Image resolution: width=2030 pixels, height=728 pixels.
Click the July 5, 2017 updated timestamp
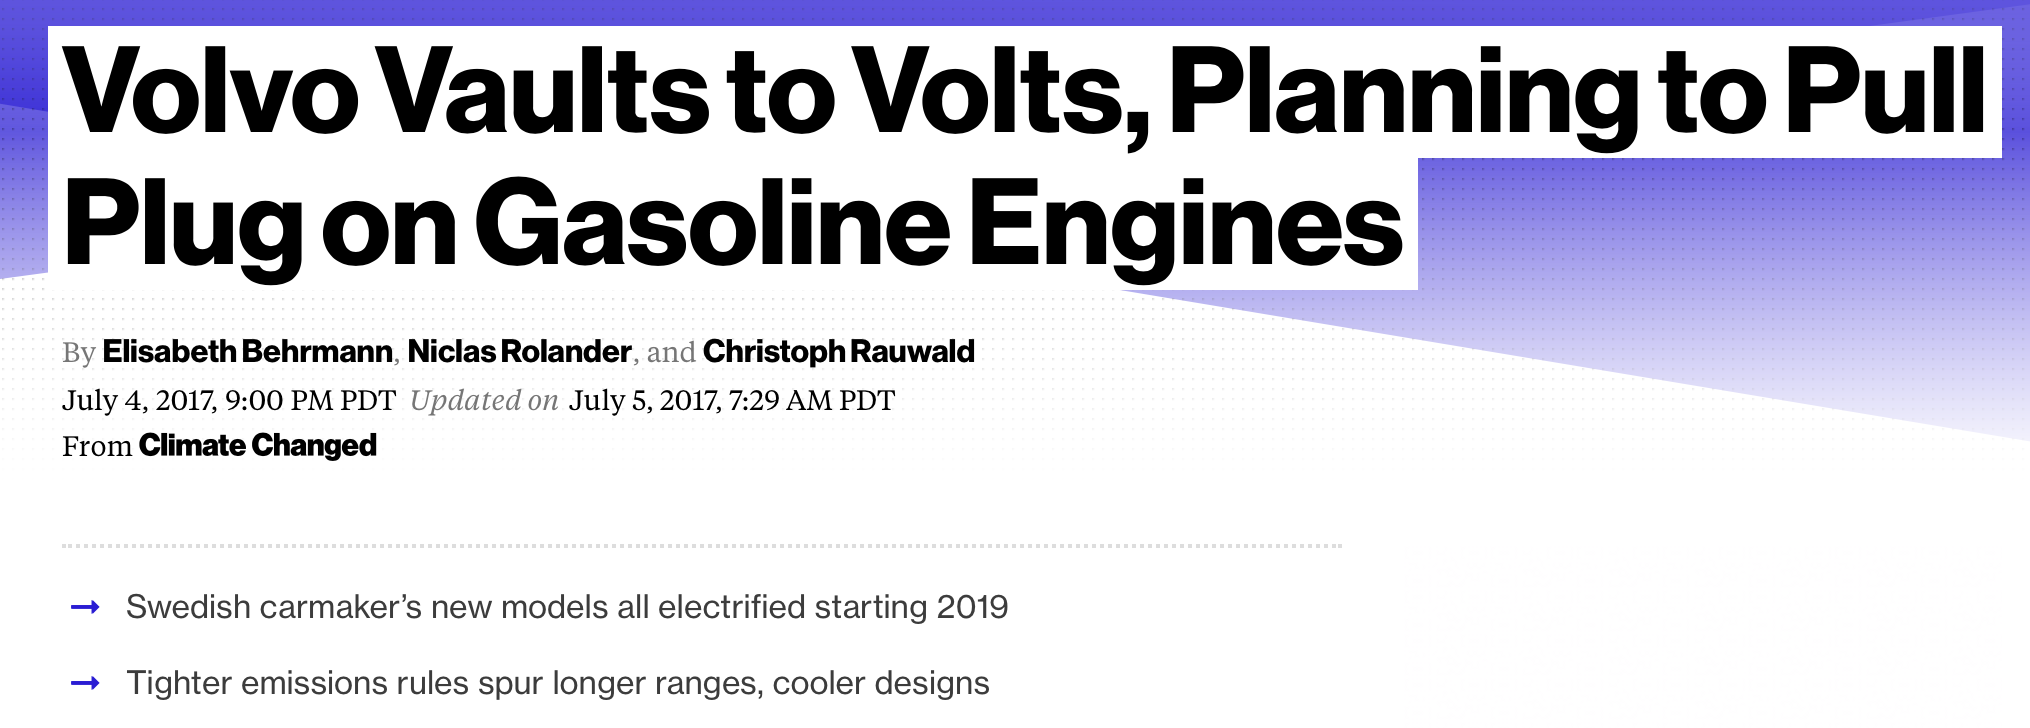(x=731, y=400)
